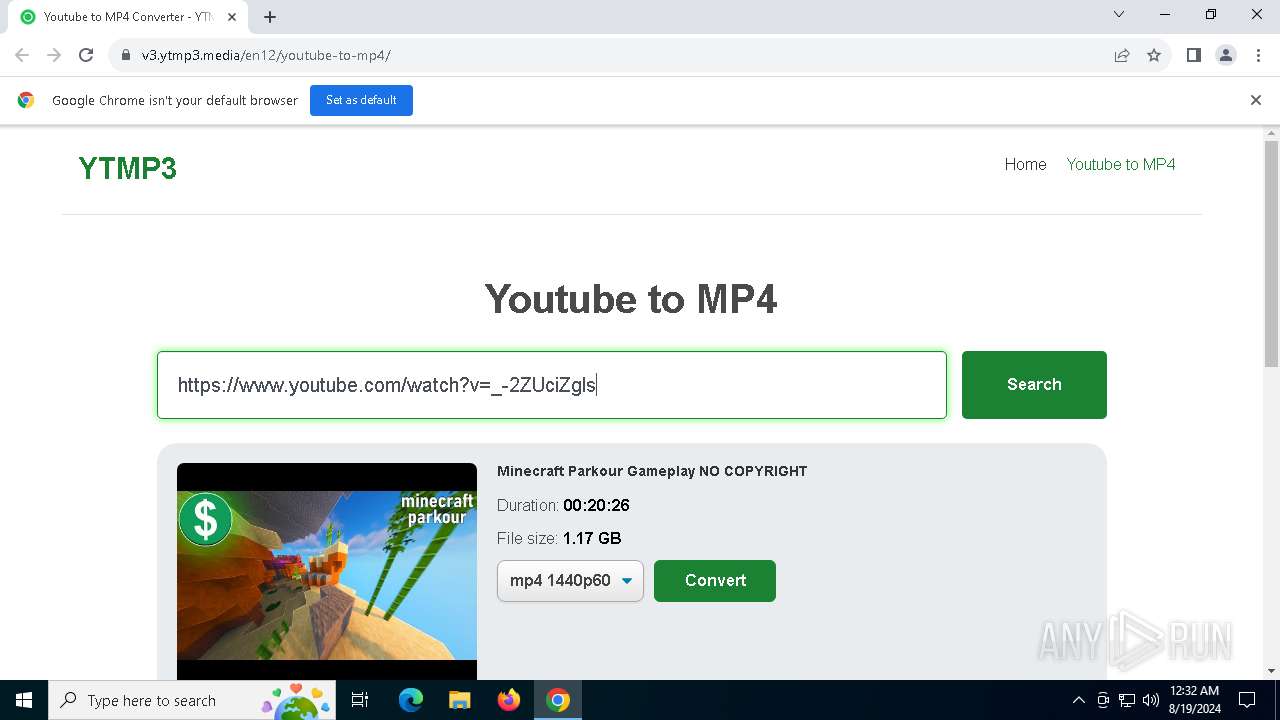
Task: Open Task View from taskbar
Action: tap(360, 700)
